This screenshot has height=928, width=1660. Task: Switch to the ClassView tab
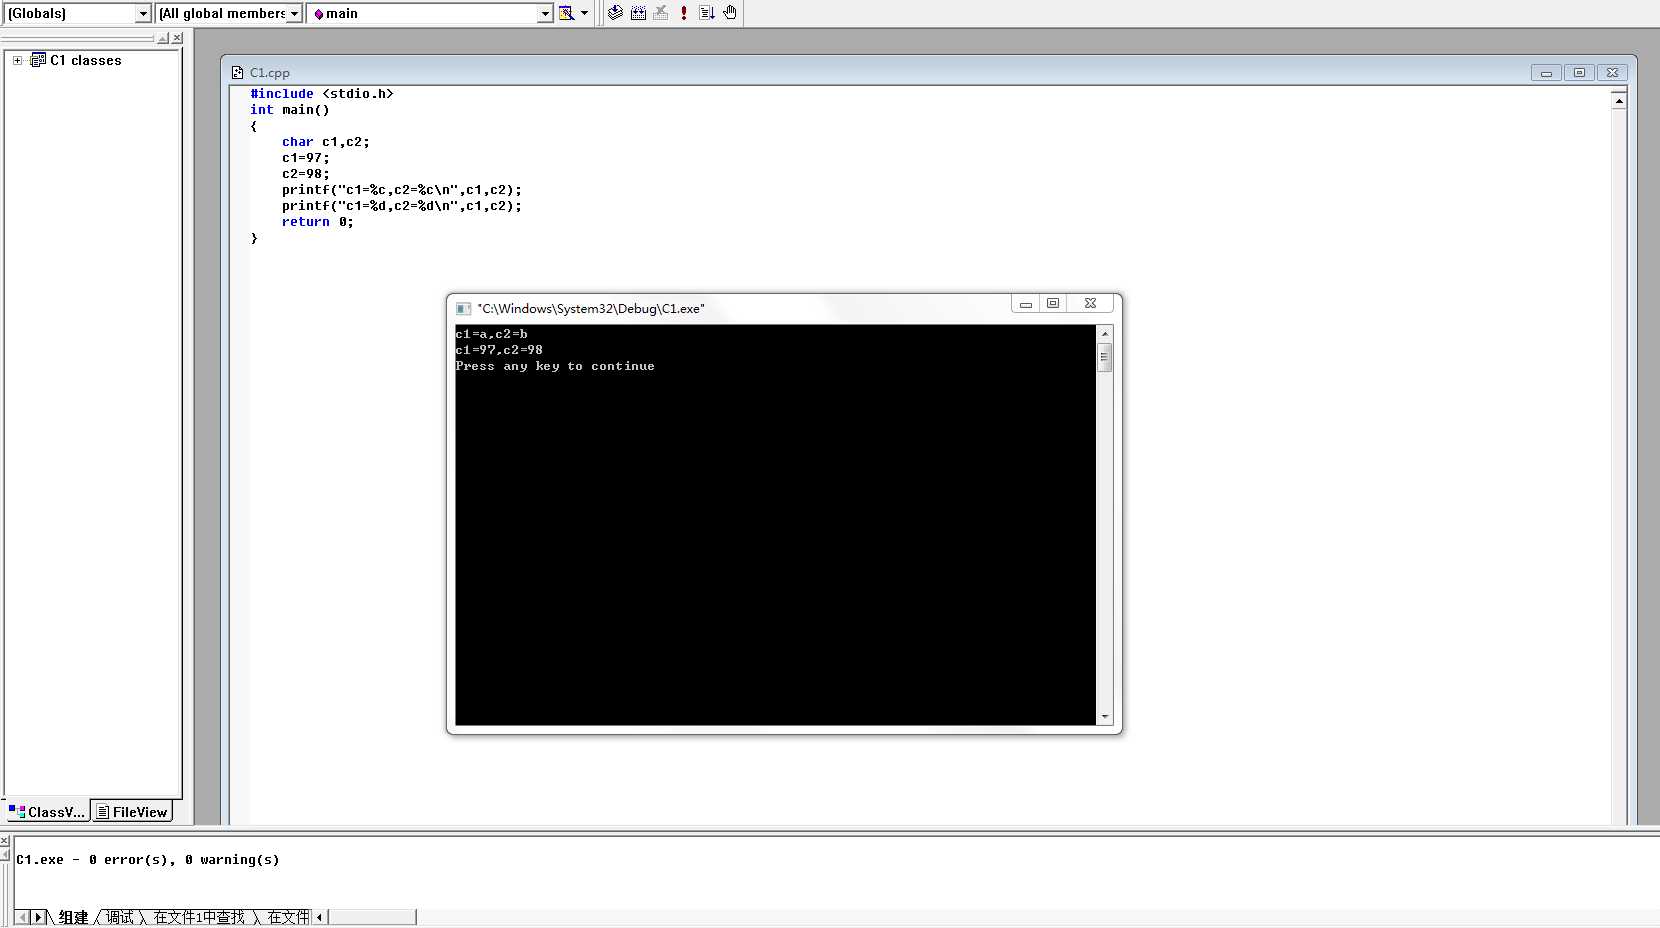[47, 812]
